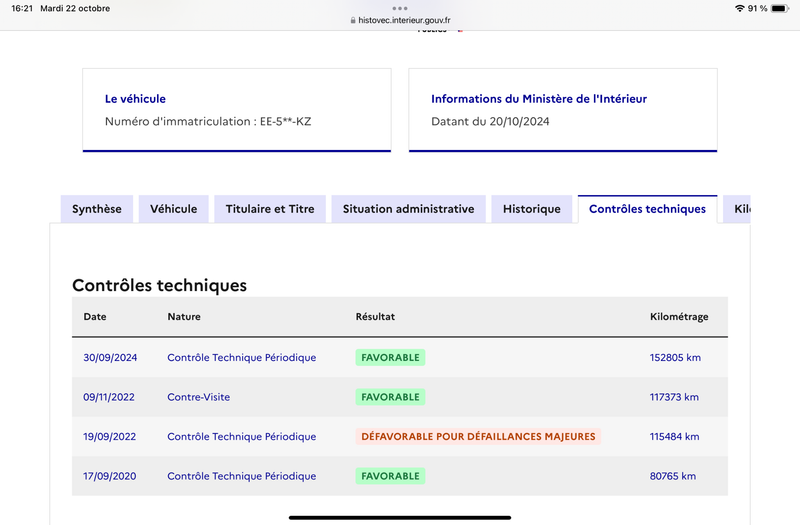The width and height of the screenshot is (800, 525).
Task: Tap the 16:21 clock in status bar
Action: coord(22,8)
